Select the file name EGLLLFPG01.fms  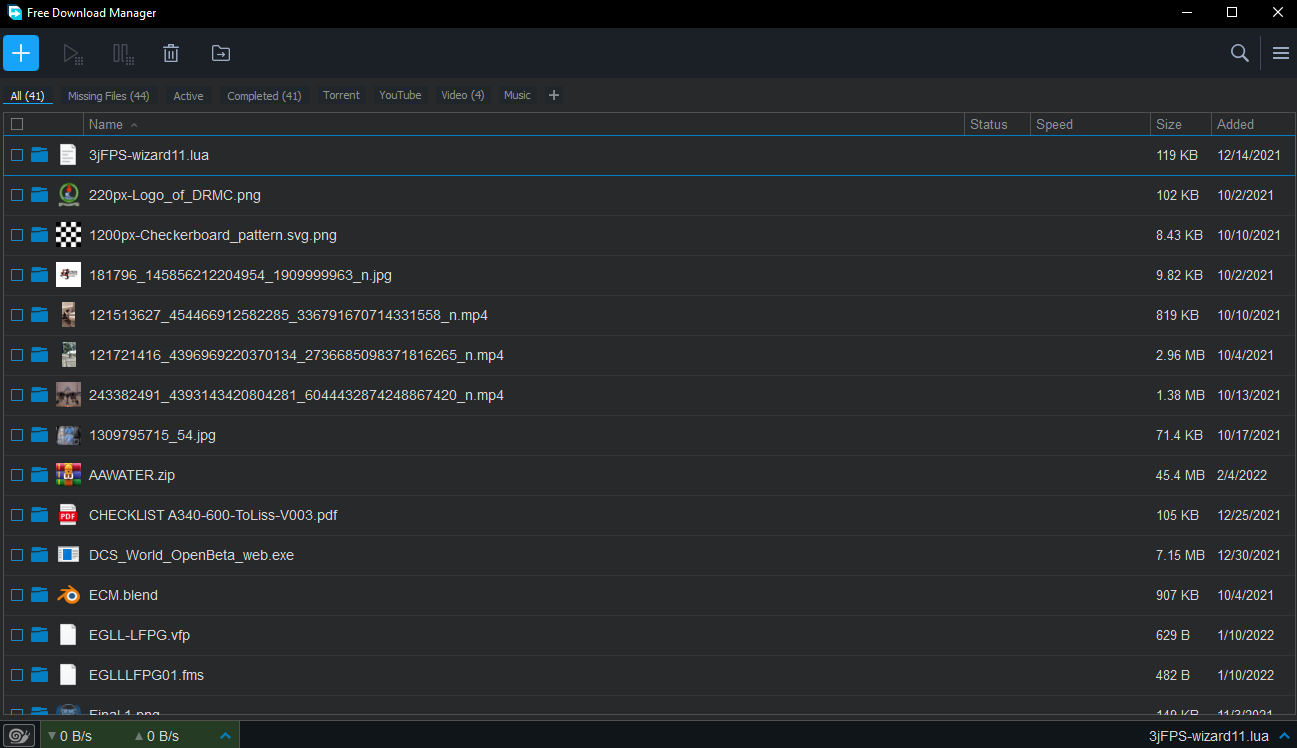(146, 675)
